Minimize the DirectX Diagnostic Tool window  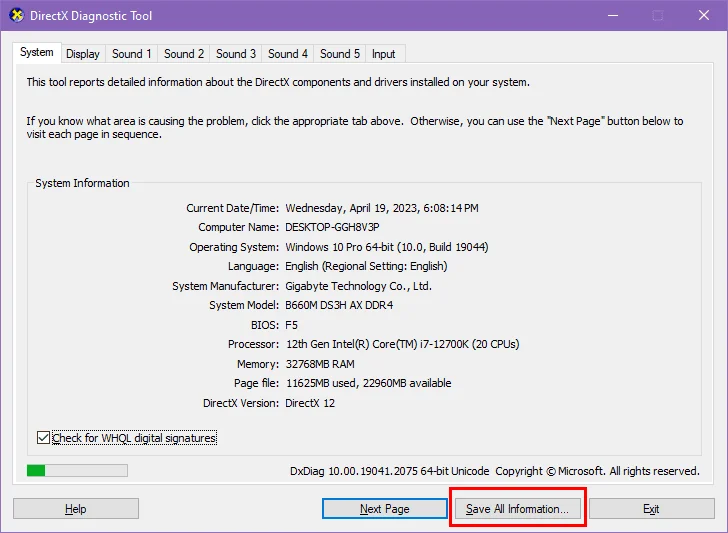(613, 15)
